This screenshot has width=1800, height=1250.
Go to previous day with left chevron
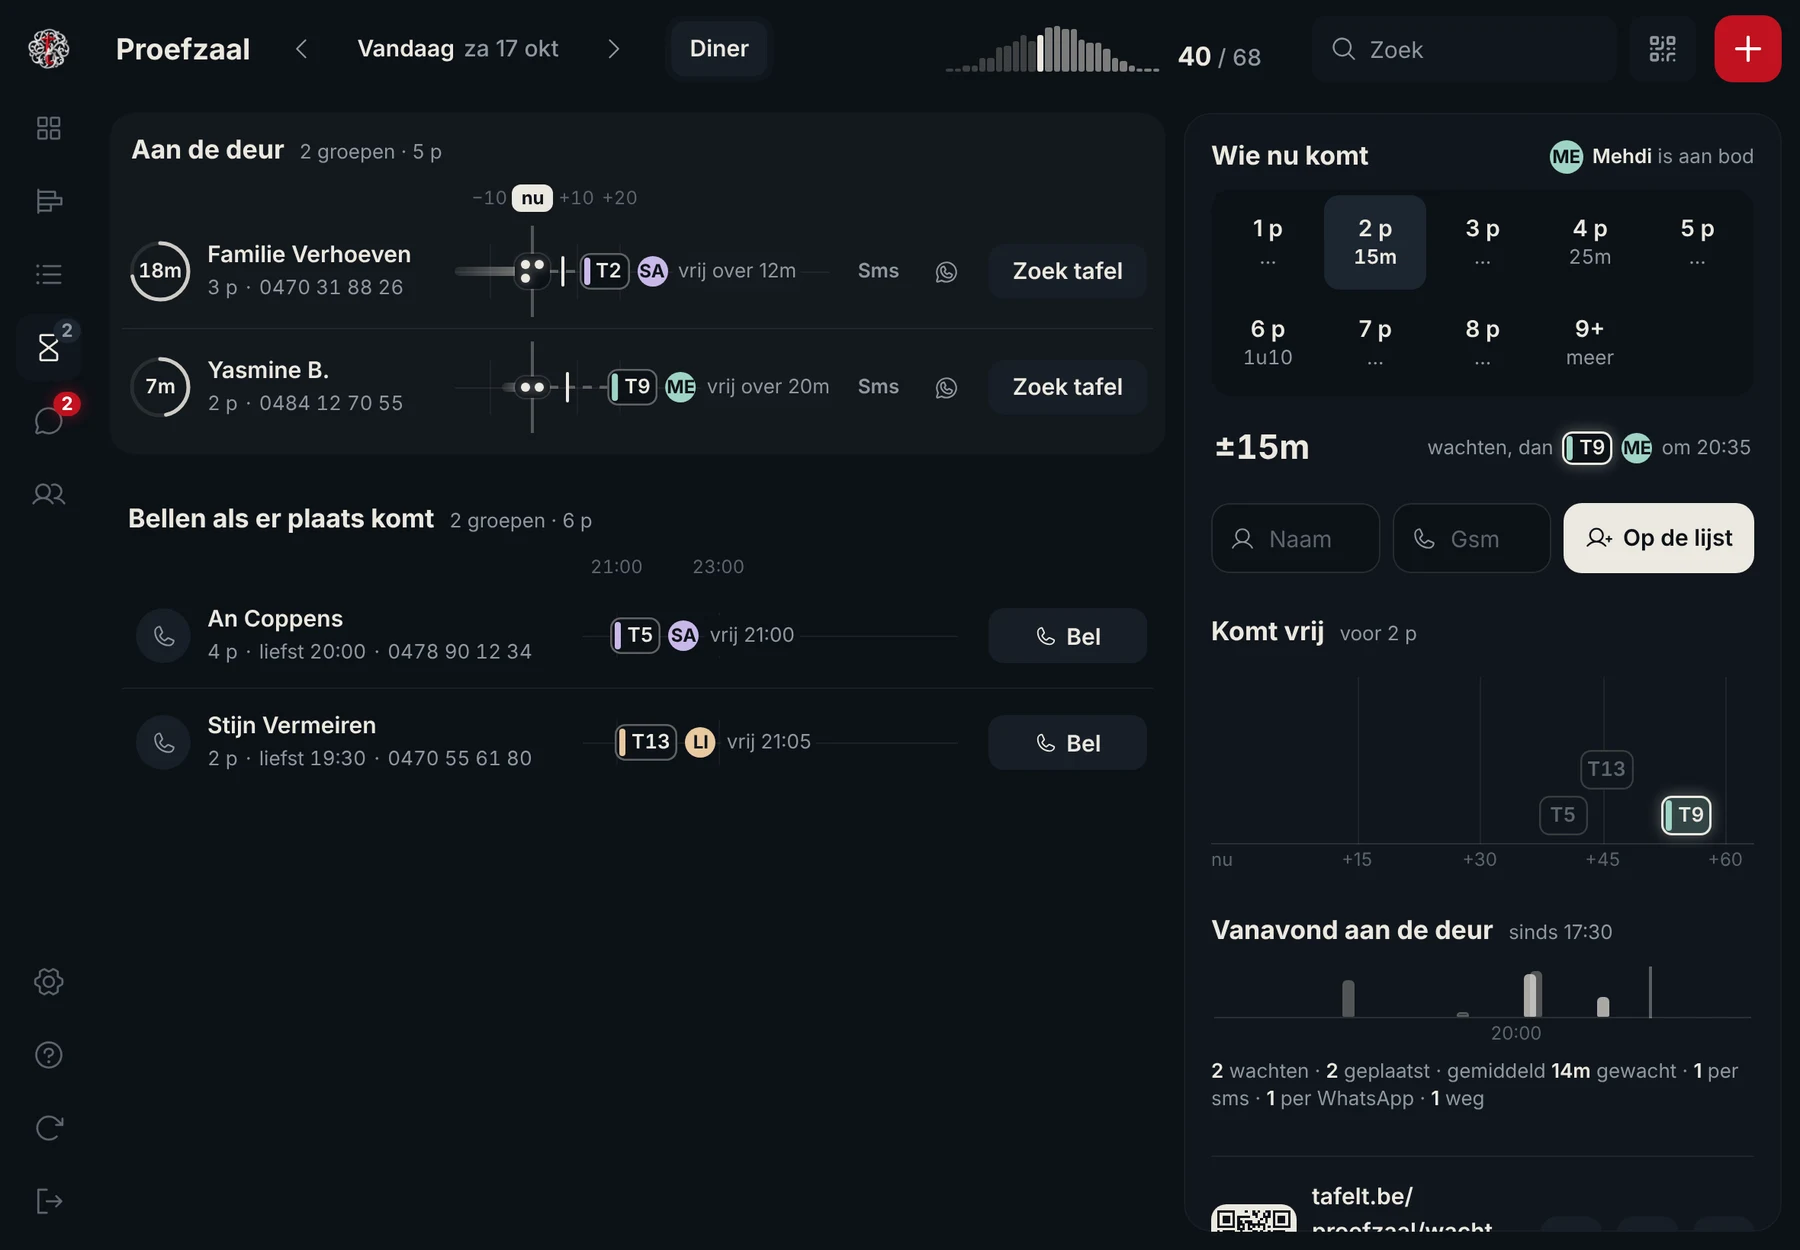[x=302, y=49]
